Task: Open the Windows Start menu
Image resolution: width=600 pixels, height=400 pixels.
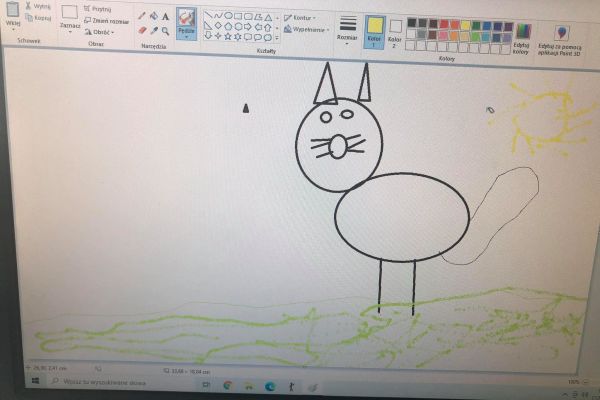Action: tap(35, 381)
